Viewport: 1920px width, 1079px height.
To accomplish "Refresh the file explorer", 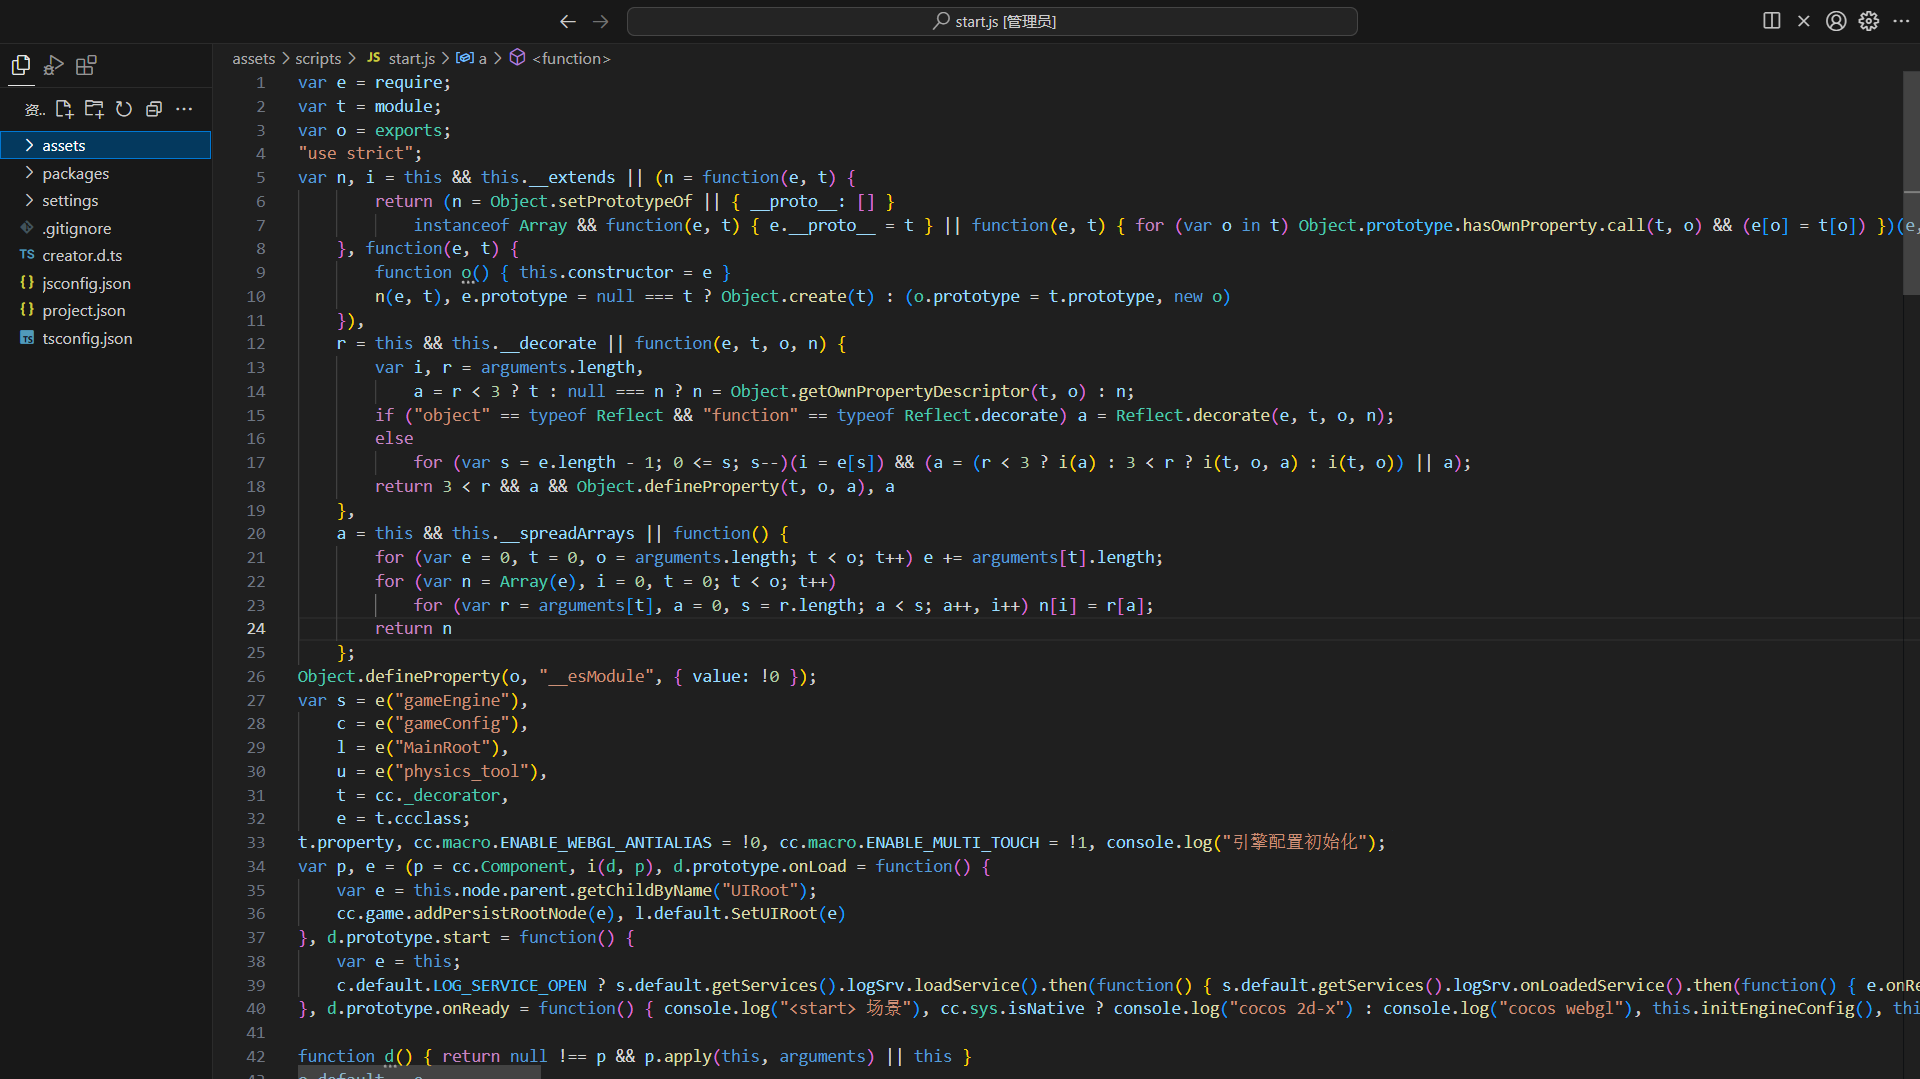I will pos(124,109).
